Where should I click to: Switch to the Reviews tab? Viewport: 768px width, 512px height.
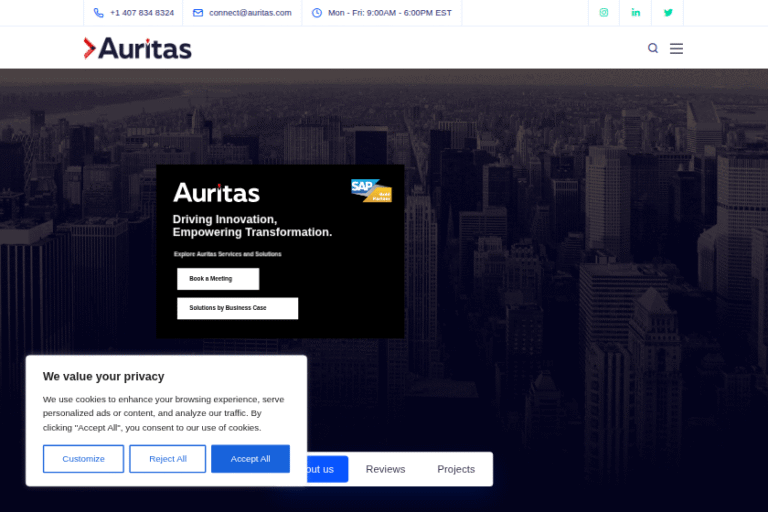[x=385, y=469]
